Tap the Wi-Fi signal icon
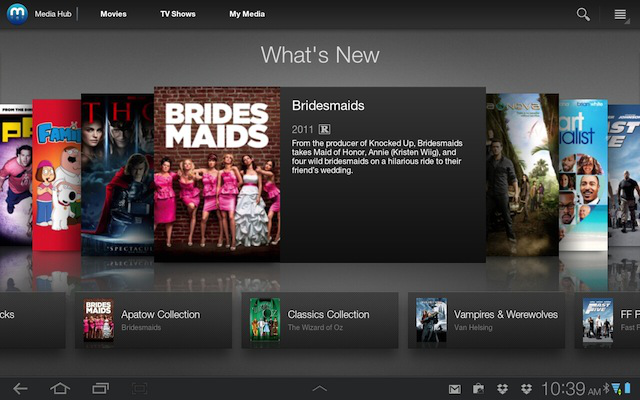 (616, 388)
